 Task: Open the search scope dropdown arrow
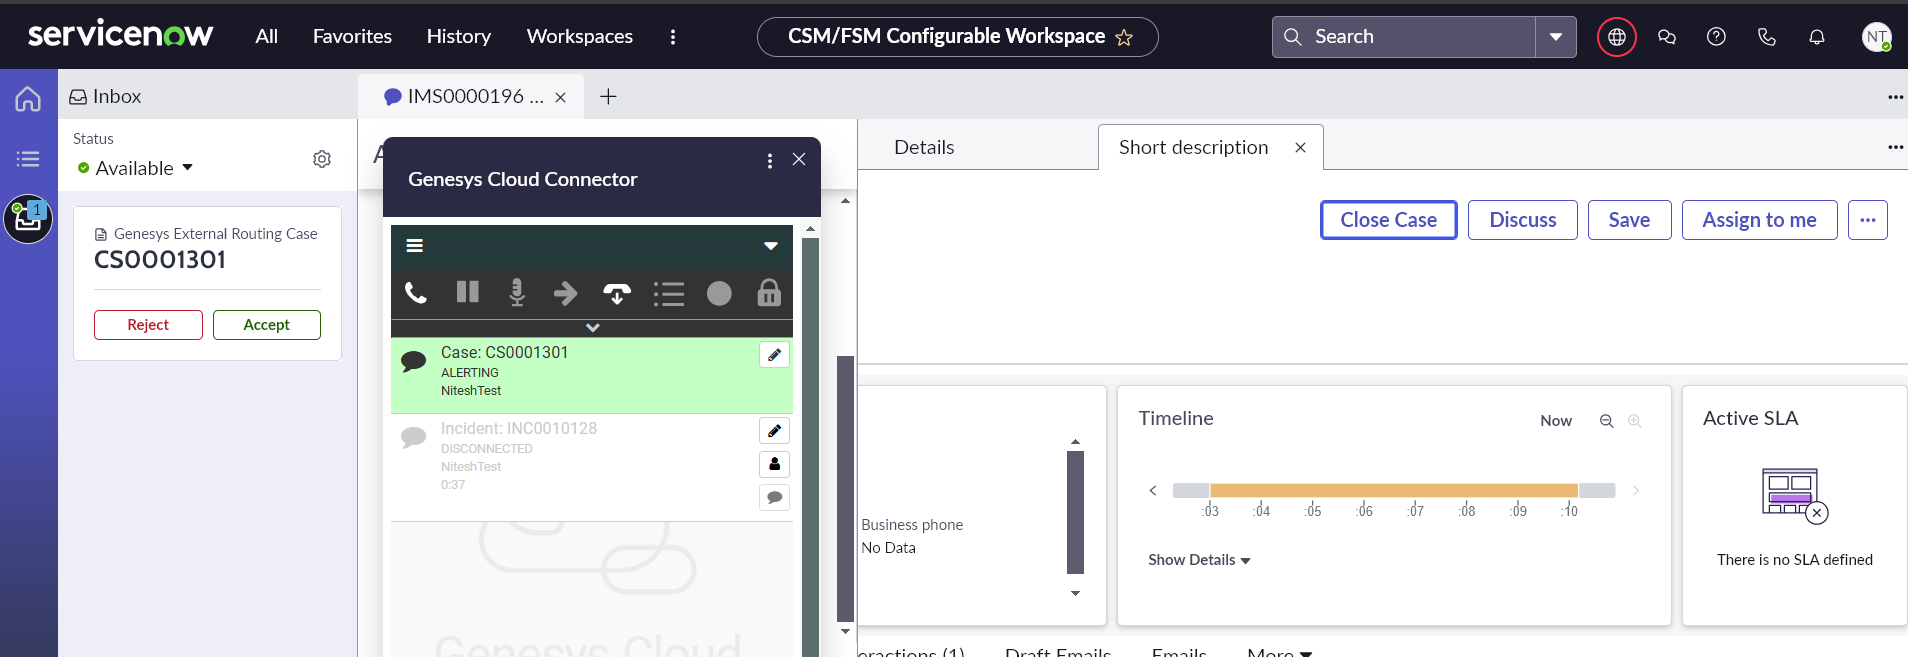point(1556,37)
